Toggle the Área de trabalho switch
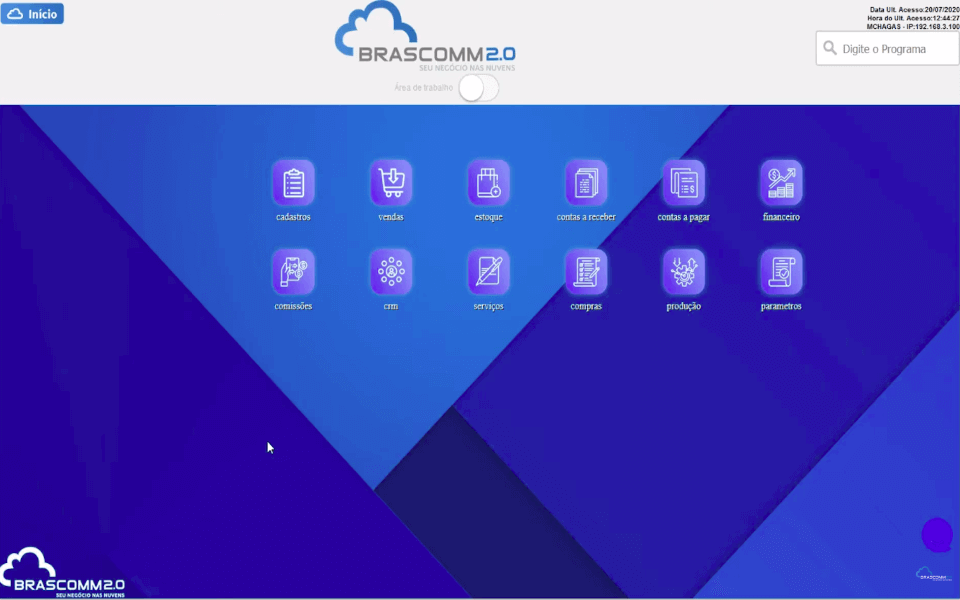The image size is (960, 600). pos(479,88)
